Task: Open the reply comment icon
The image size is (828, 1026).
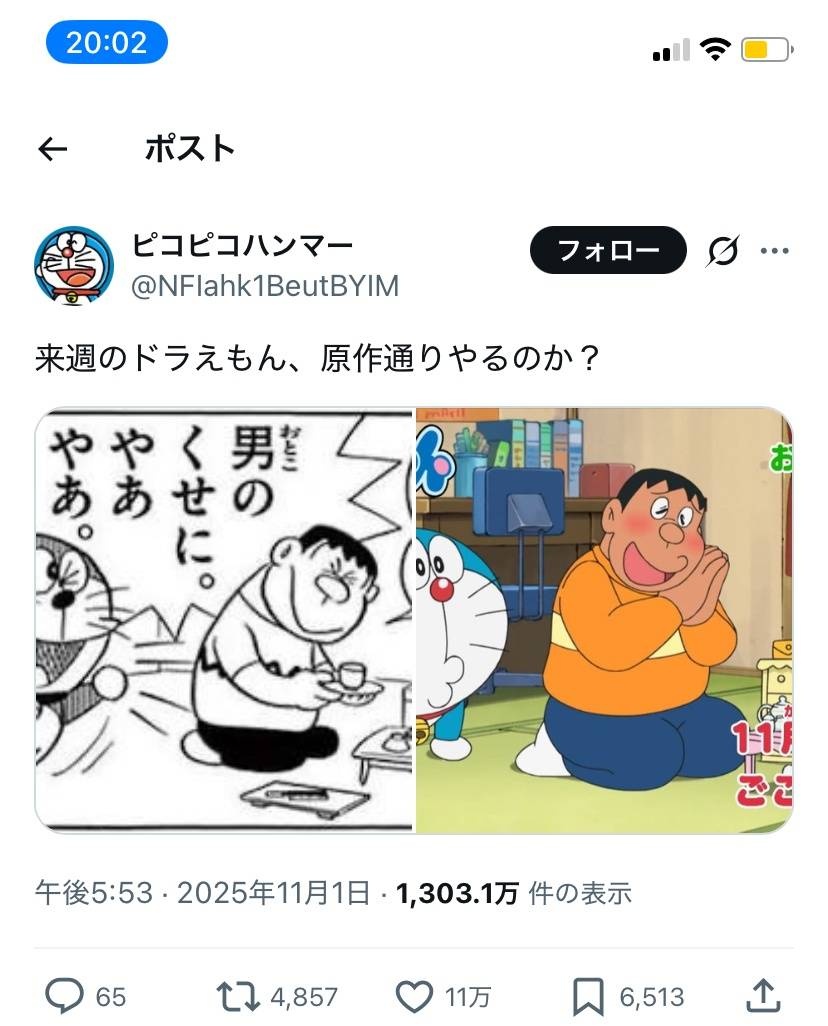Action: tap(64, 996)
